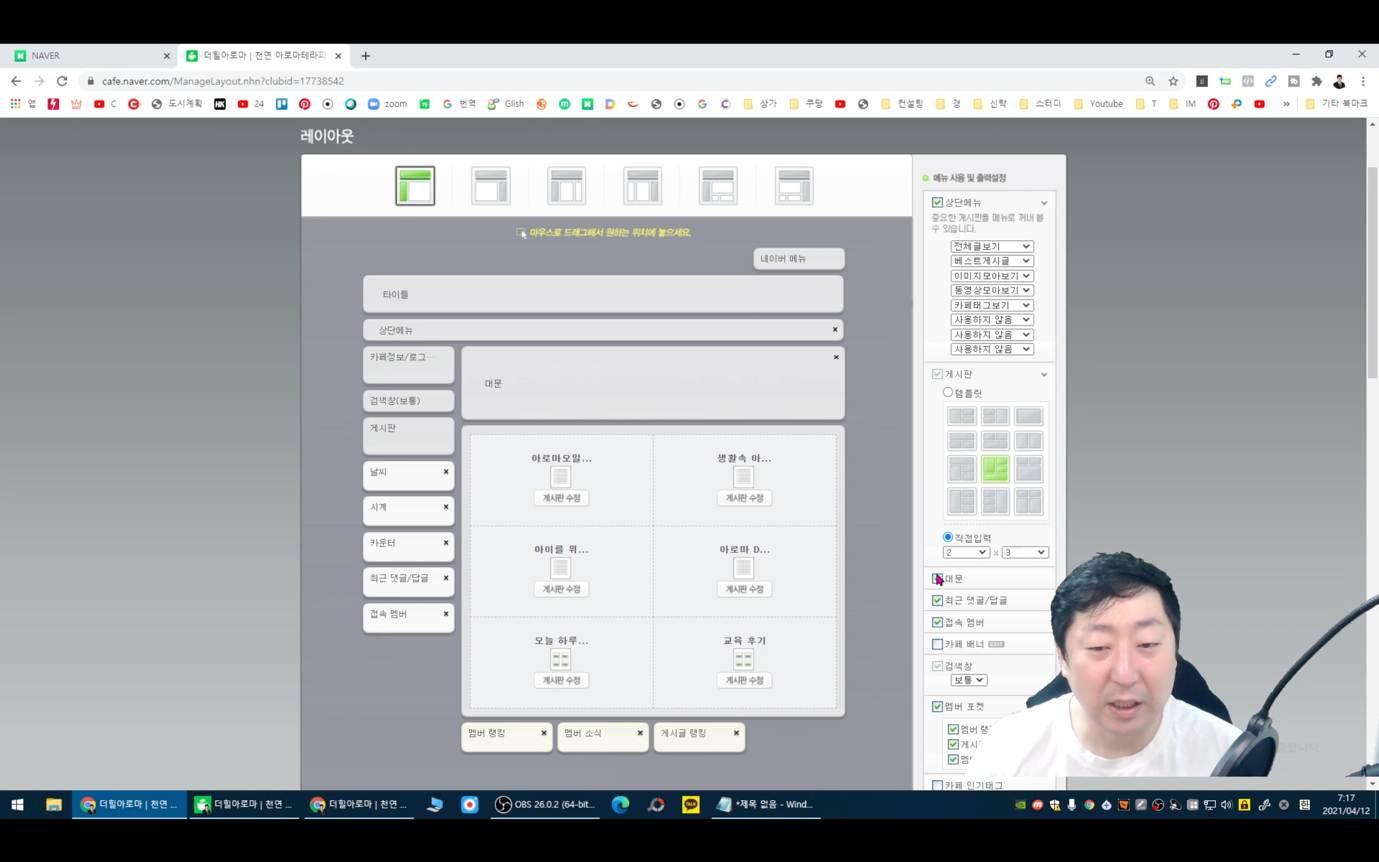Click 게시판 수정 under 오늘 하루

pos(561,680)
